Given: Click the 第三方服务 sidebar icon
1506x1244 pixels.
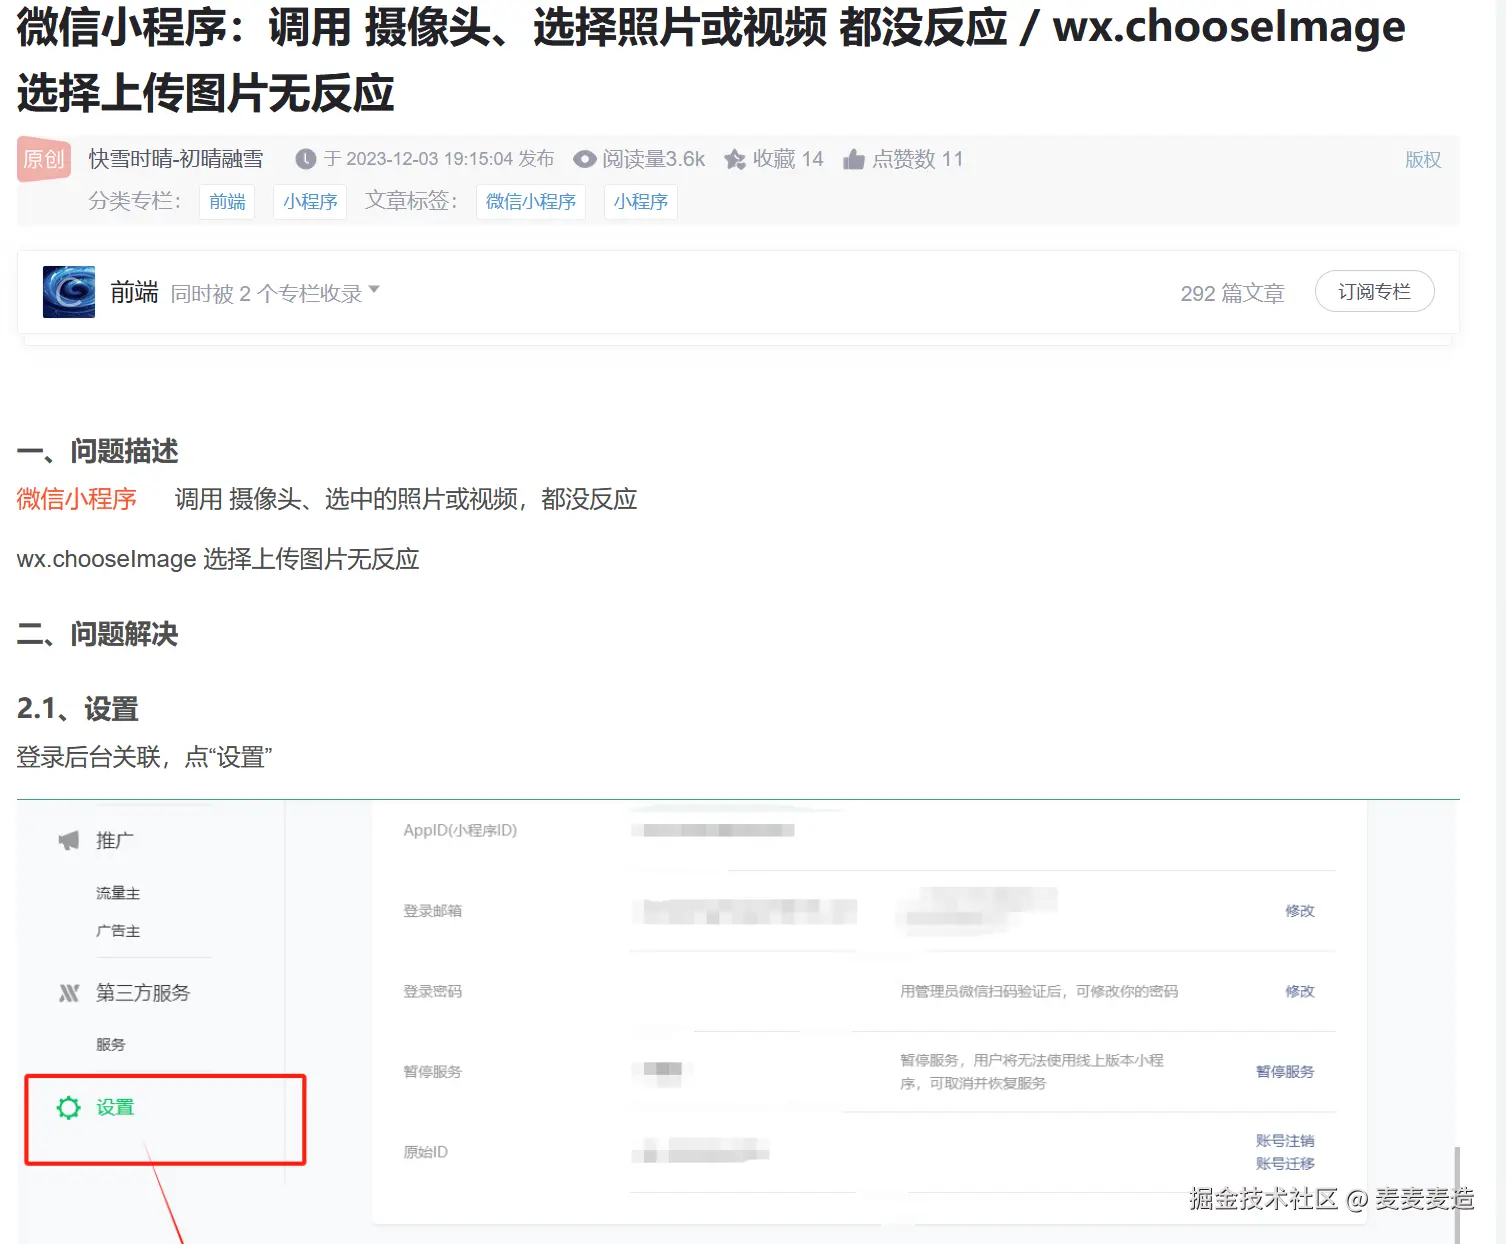Looking at the screenshot, I should point(69,993).
